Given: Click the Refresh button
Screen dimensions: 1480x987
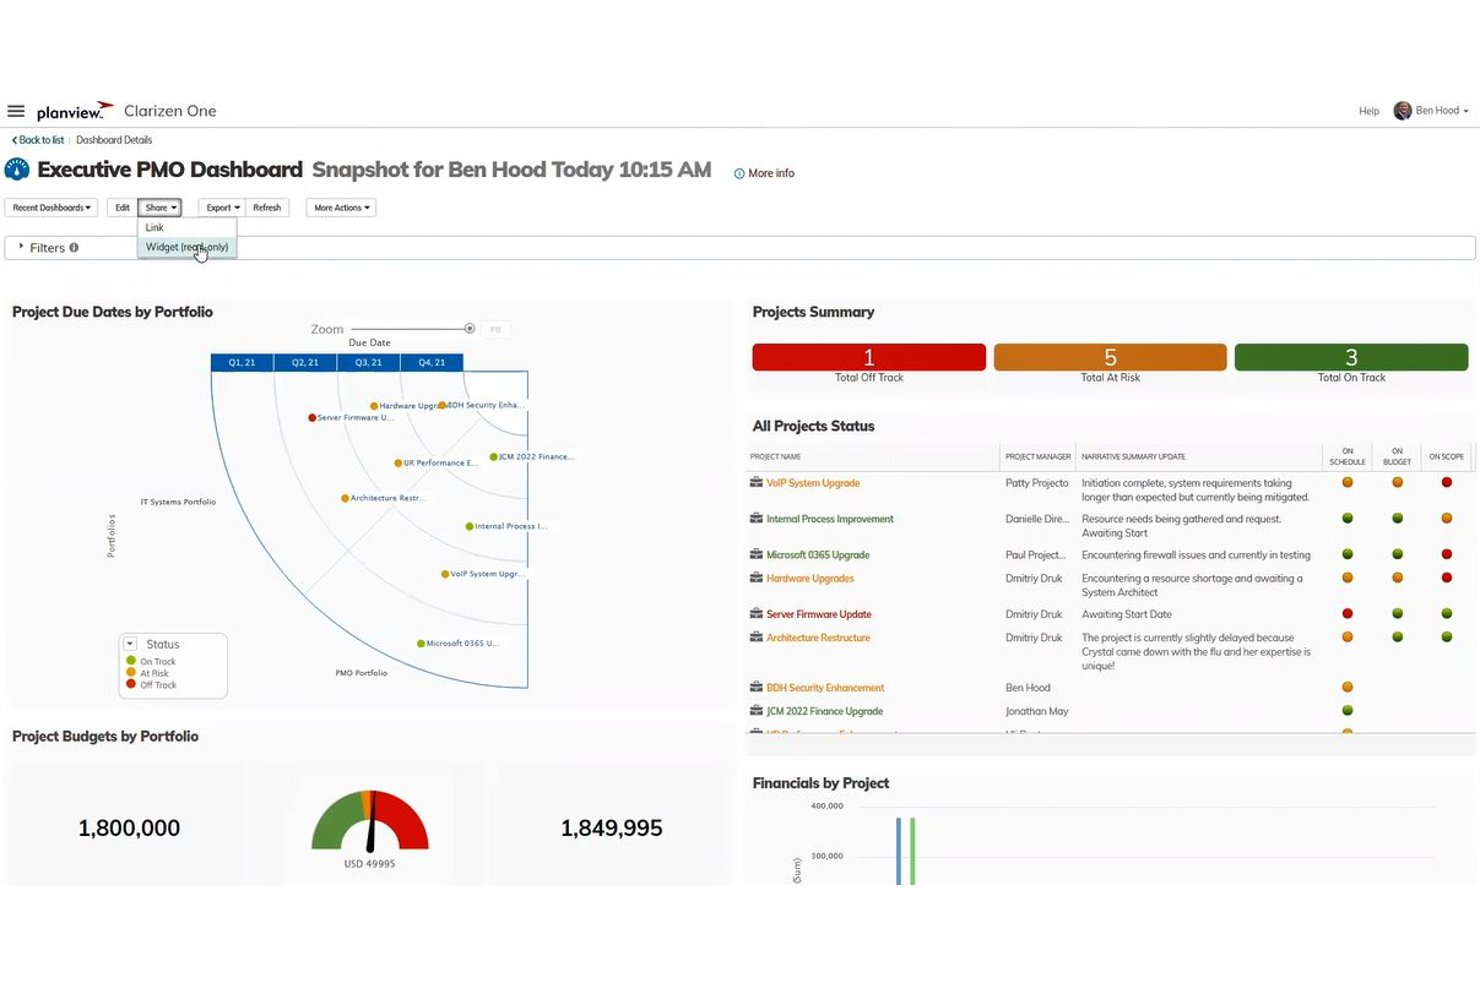Looking at the screenshot, I should [x=267, y=208].
